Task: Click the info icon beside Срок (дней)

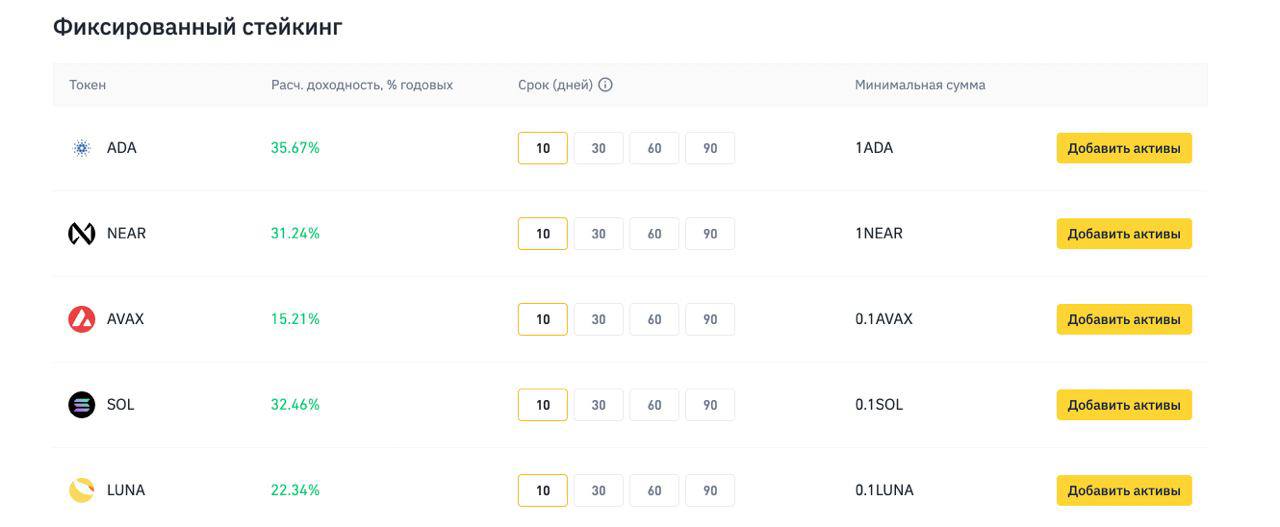Action: coord(605,85)
